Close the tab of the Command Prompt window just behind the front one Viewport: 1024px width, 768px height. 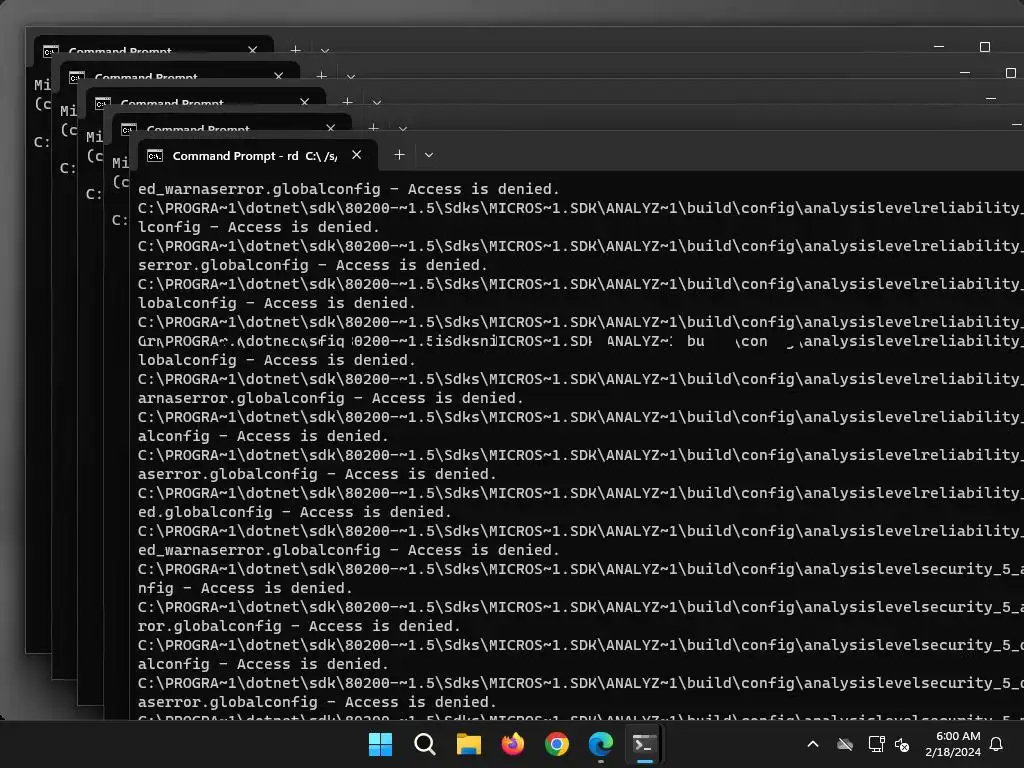click(x=330, y=128)
